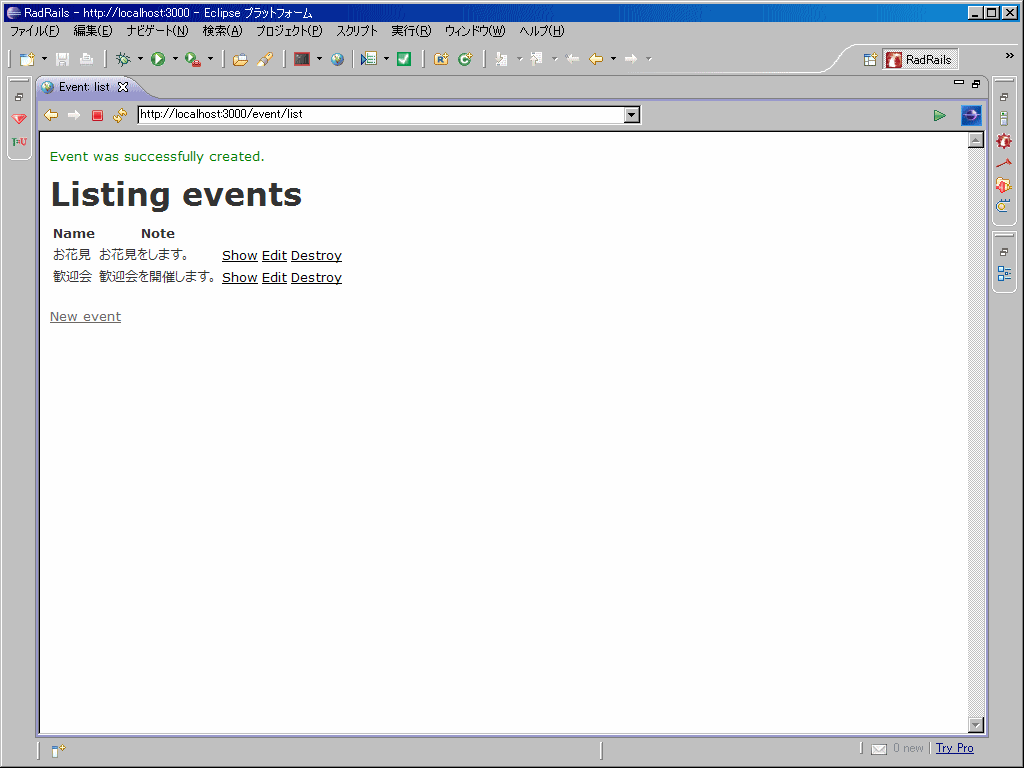Open the ウィンドウ(W) menu
The height and width of the screenshot is (768, 1024).
click(x=475, y=31)
